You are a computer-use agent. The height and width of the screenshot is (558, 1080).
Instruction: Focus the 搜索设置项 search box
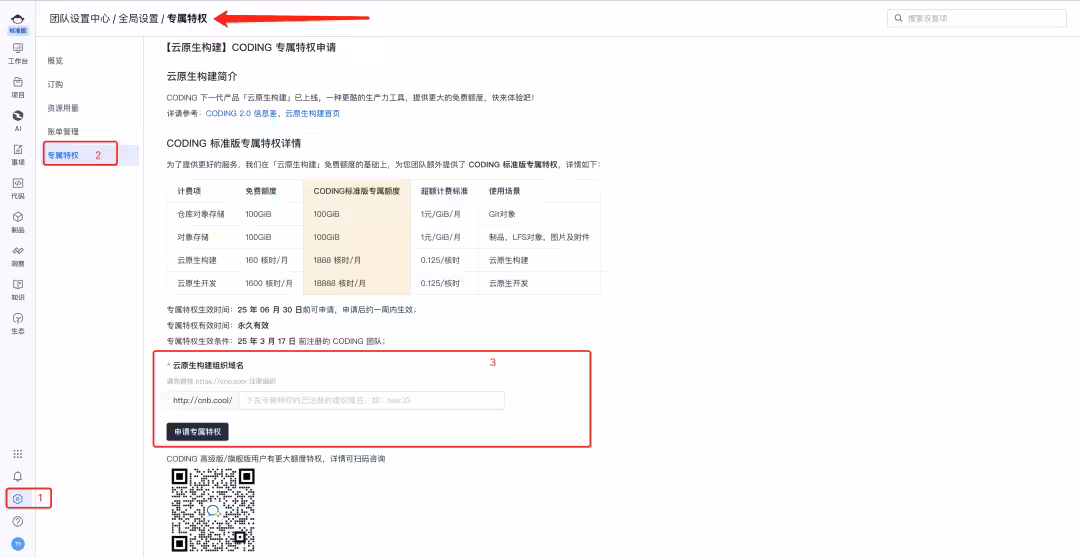[977, 19]
